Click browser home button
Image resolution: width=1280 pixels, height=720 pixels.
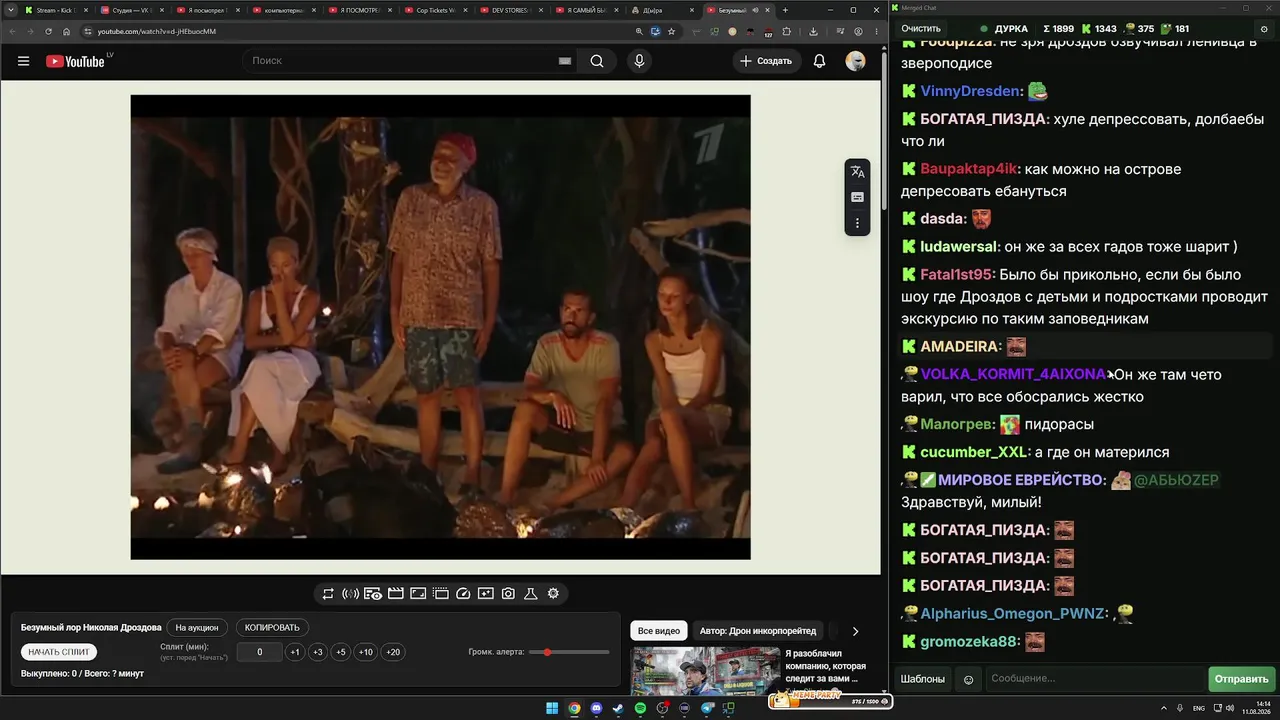tap(67, 31)
